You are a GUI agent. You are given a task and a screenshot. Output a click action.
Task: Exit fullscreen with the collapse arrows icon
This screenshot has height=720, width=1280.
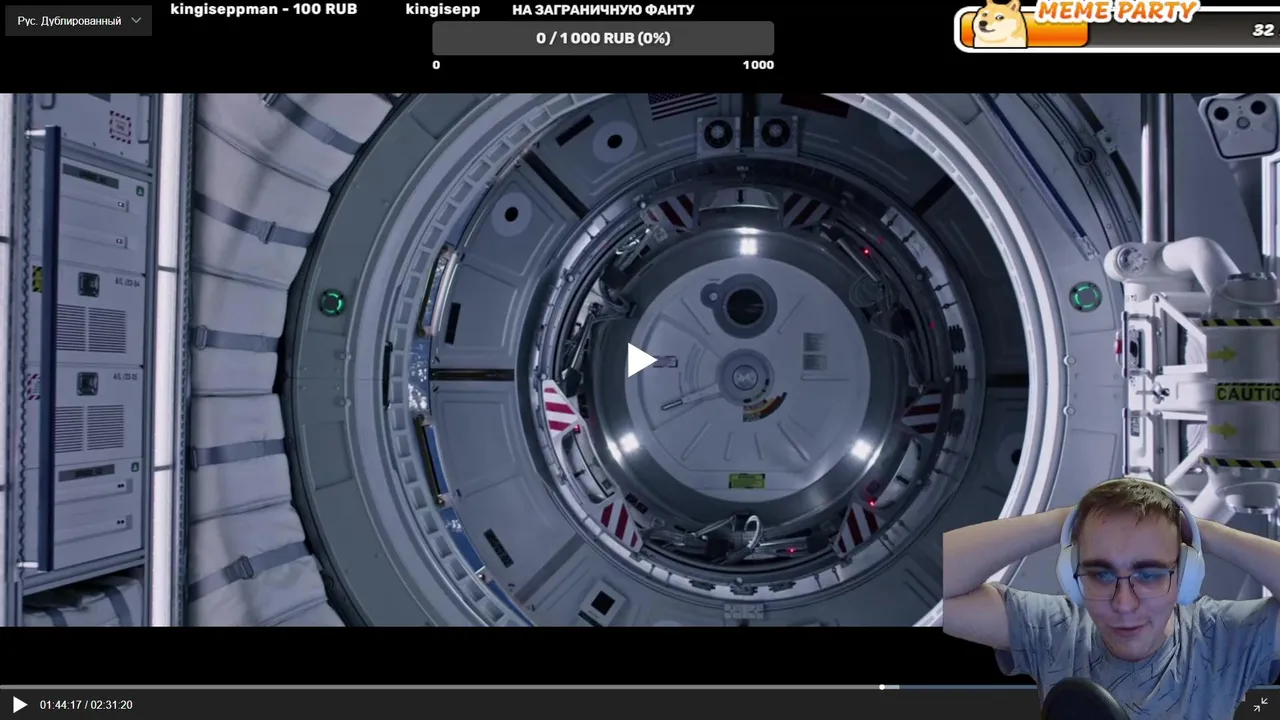[1260, 705]
